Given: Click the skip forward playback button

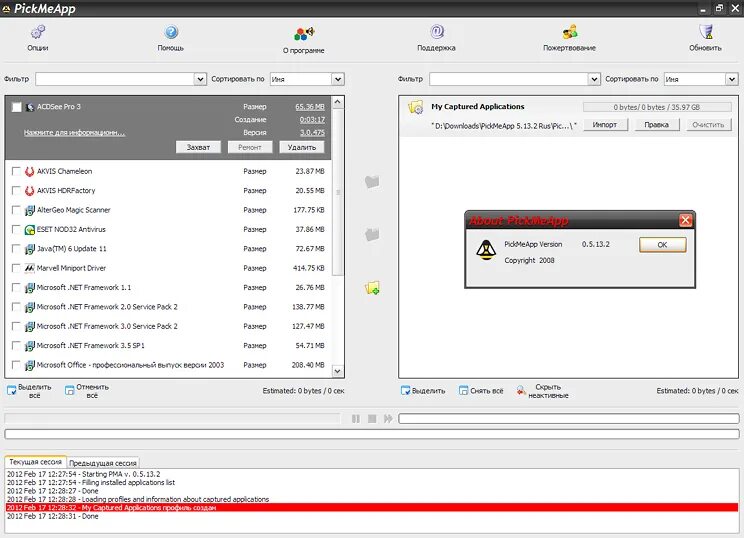Looking at the screenshot, I should coord(388,418).
